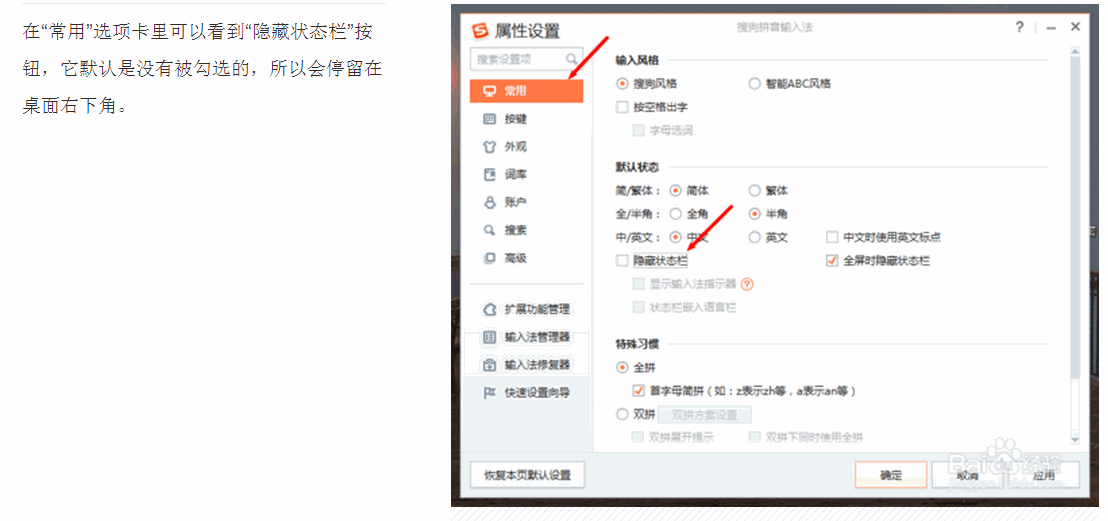The image size is (1108, 521).
Task: Confirm with the 确定 button
Action: coord(891,475)
